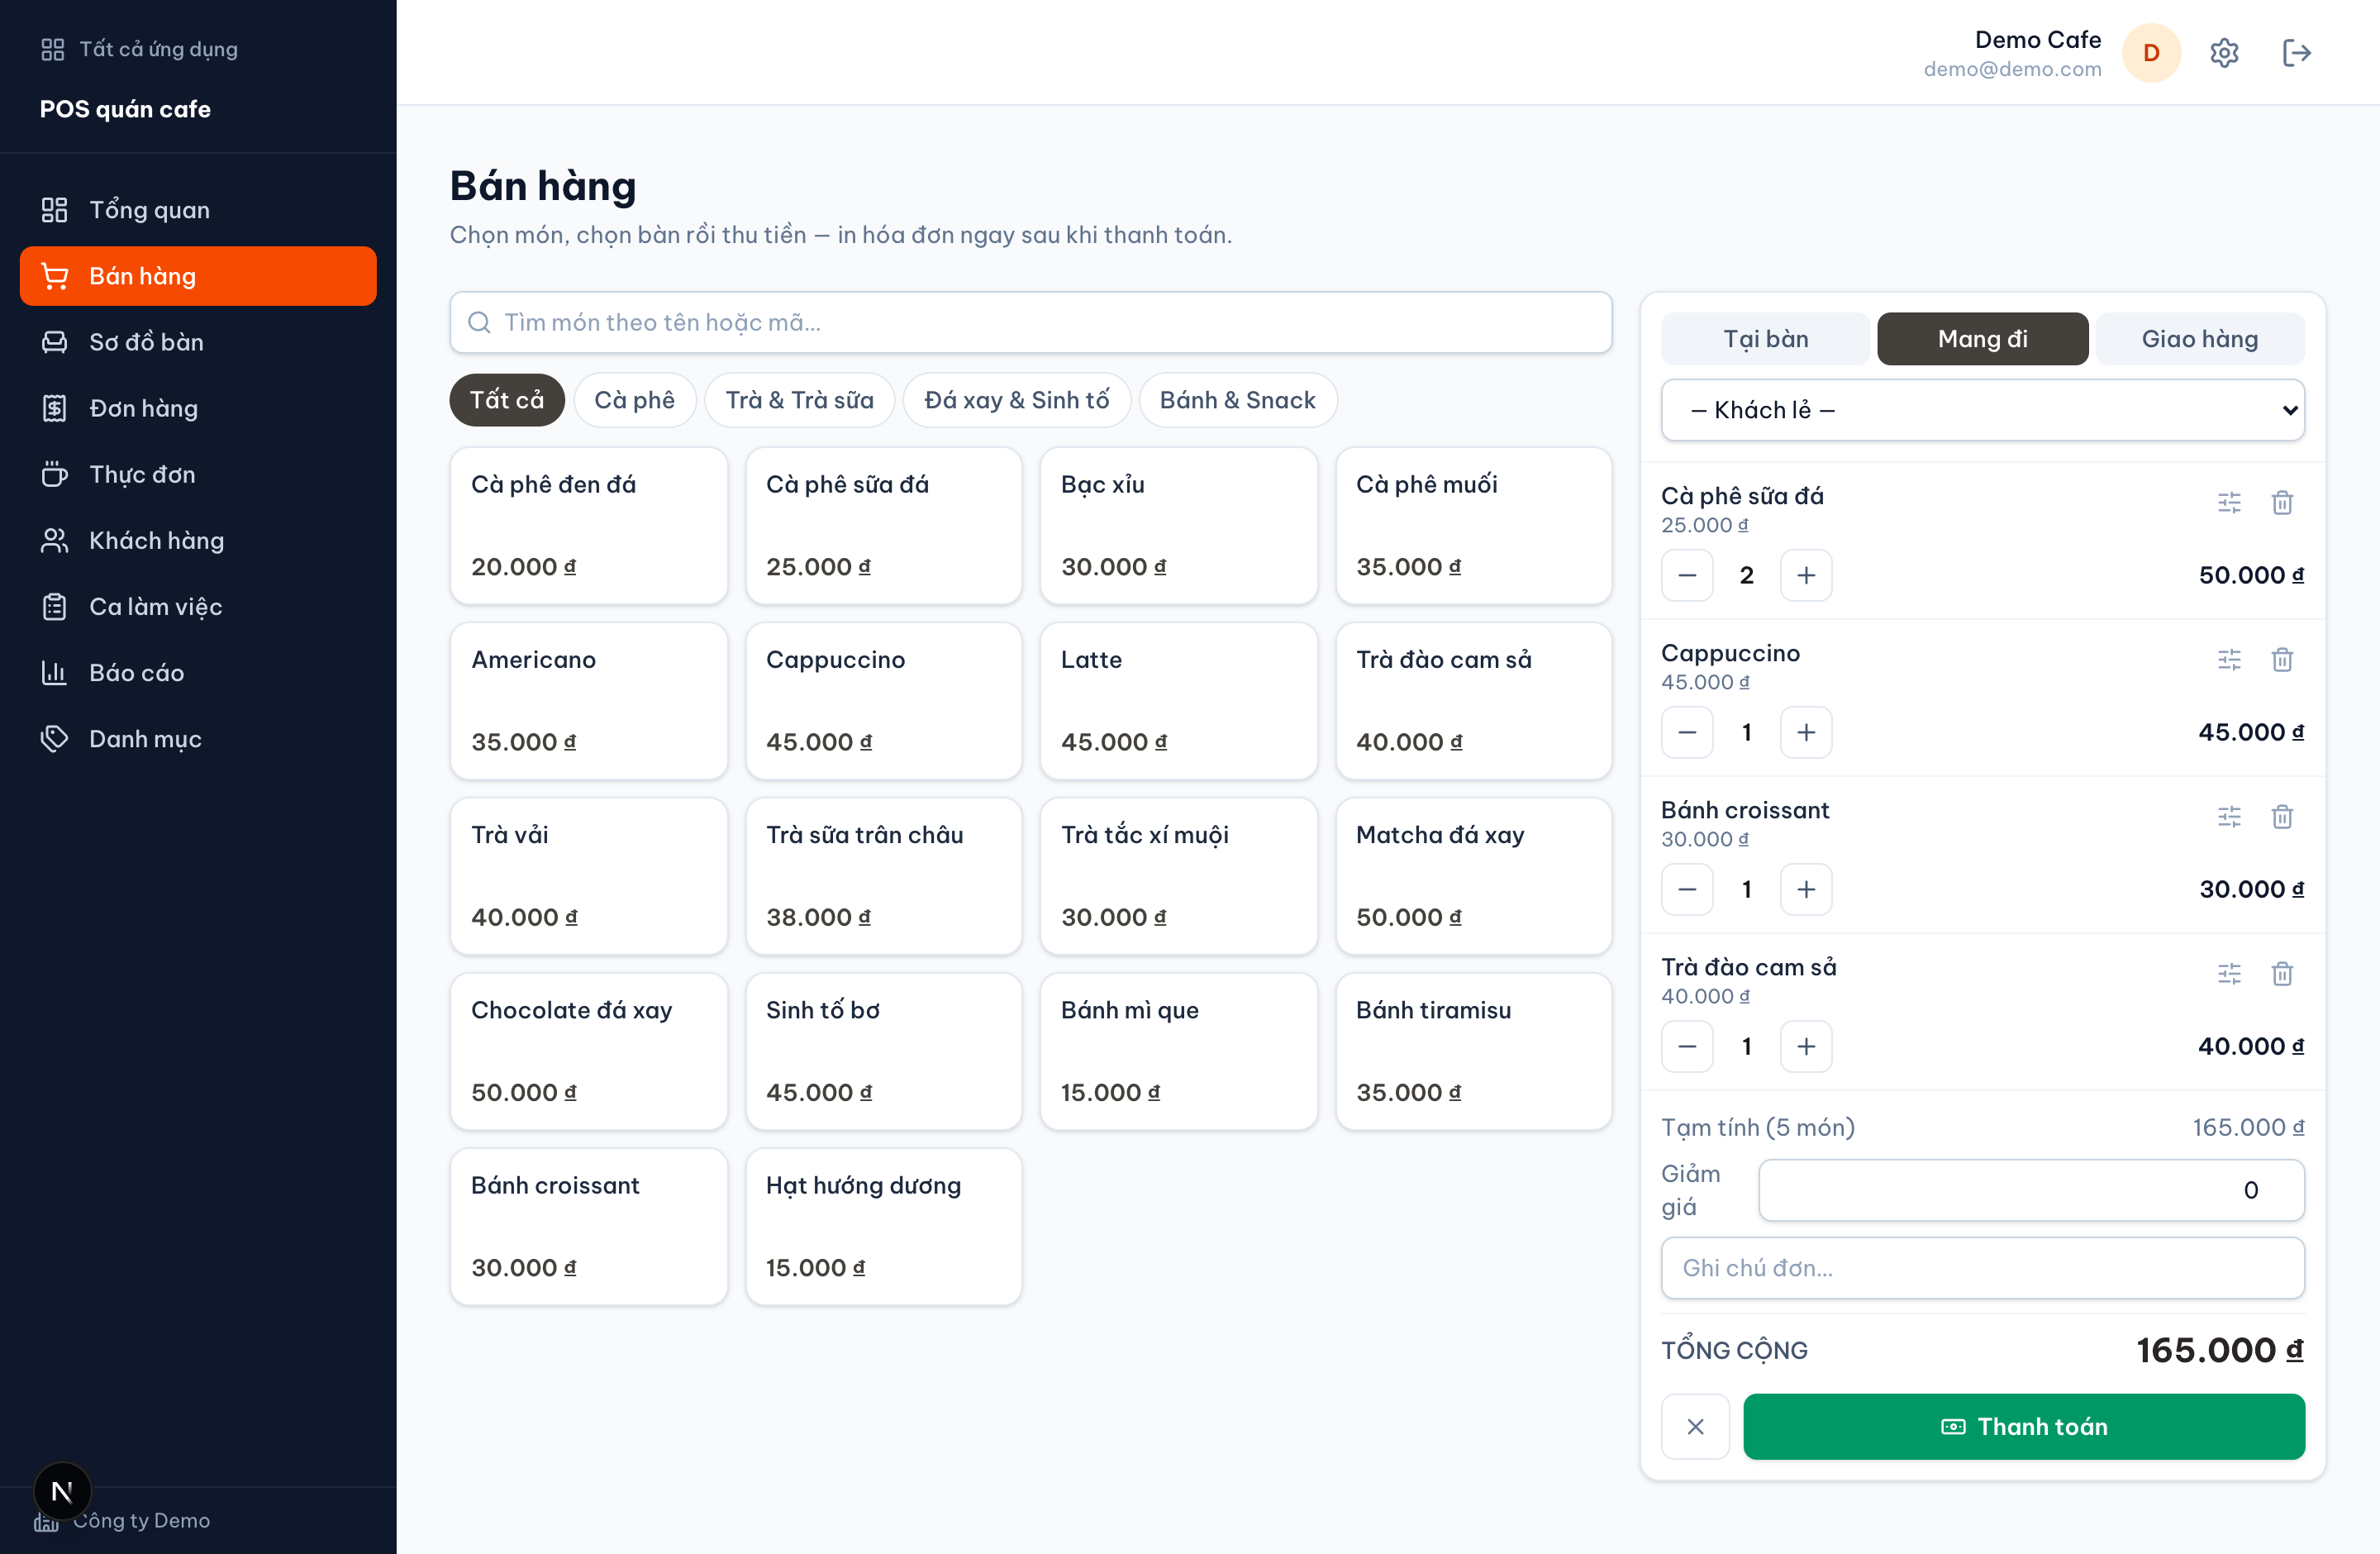
Task: Open Ca làm việc shifts page
Action: (x=198, y=607)
